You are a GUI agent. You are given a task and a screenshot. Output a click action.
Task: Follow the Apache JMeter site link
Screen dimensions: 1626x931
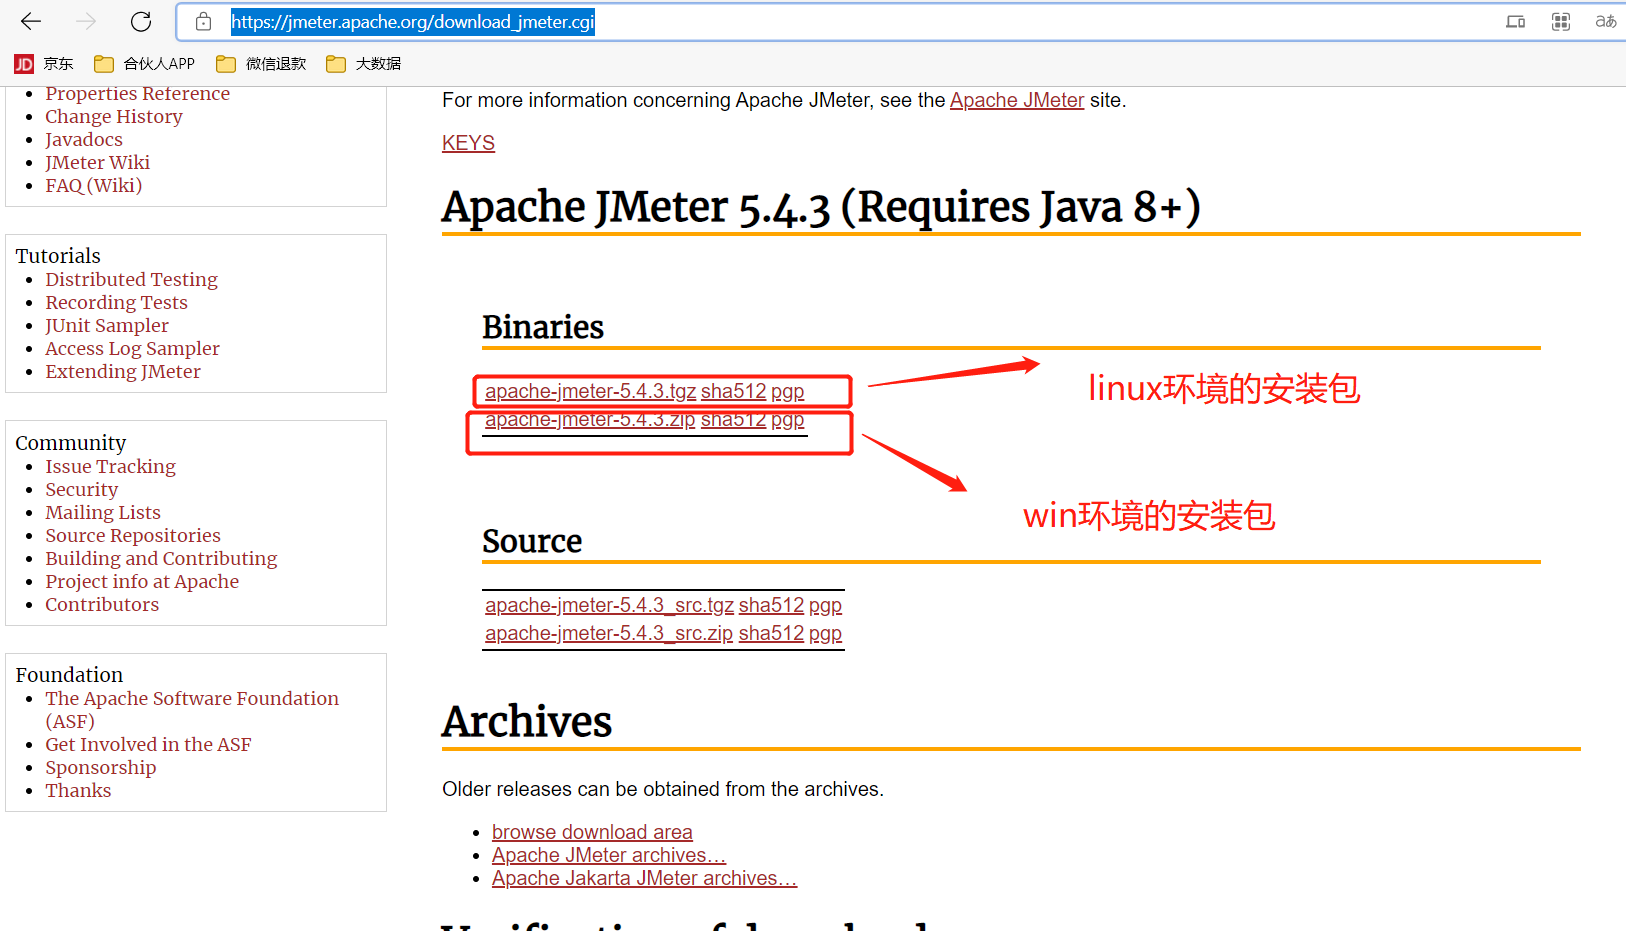coord(1017,100)
